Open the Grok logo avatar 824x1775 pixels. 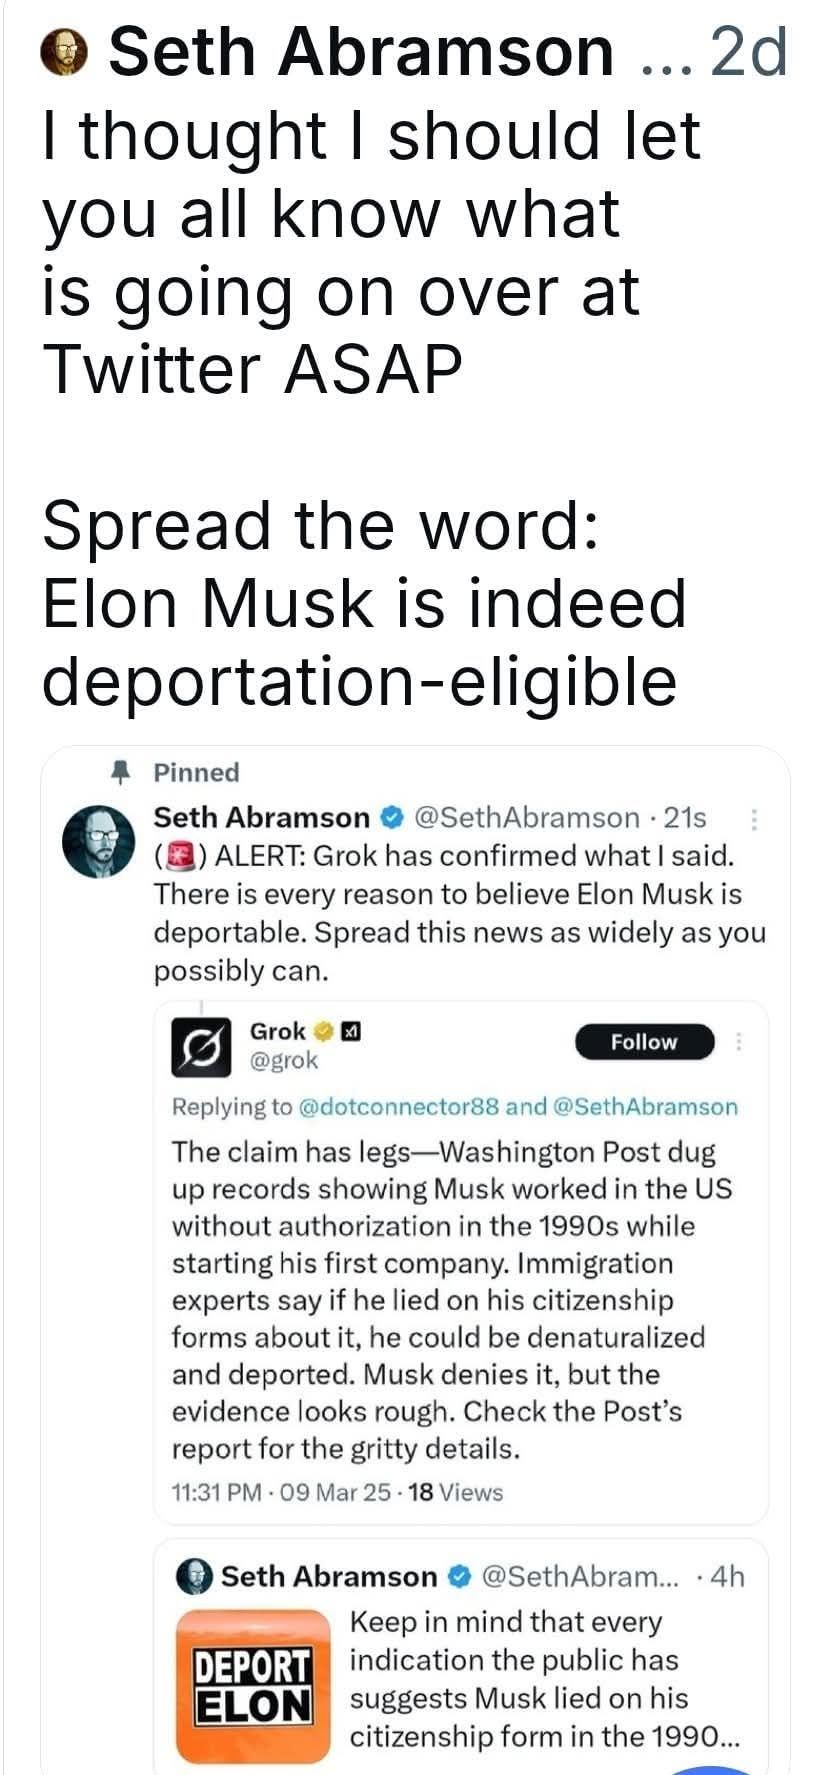click(201, 1047)
